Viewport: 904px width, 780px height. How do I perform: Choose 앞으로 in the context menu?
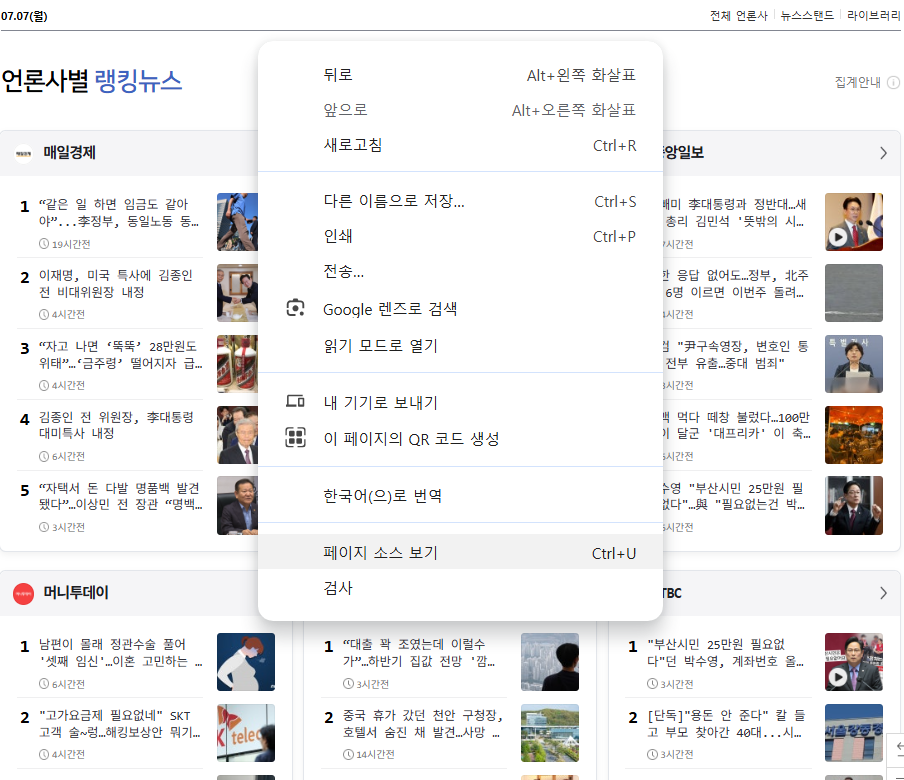460,110
